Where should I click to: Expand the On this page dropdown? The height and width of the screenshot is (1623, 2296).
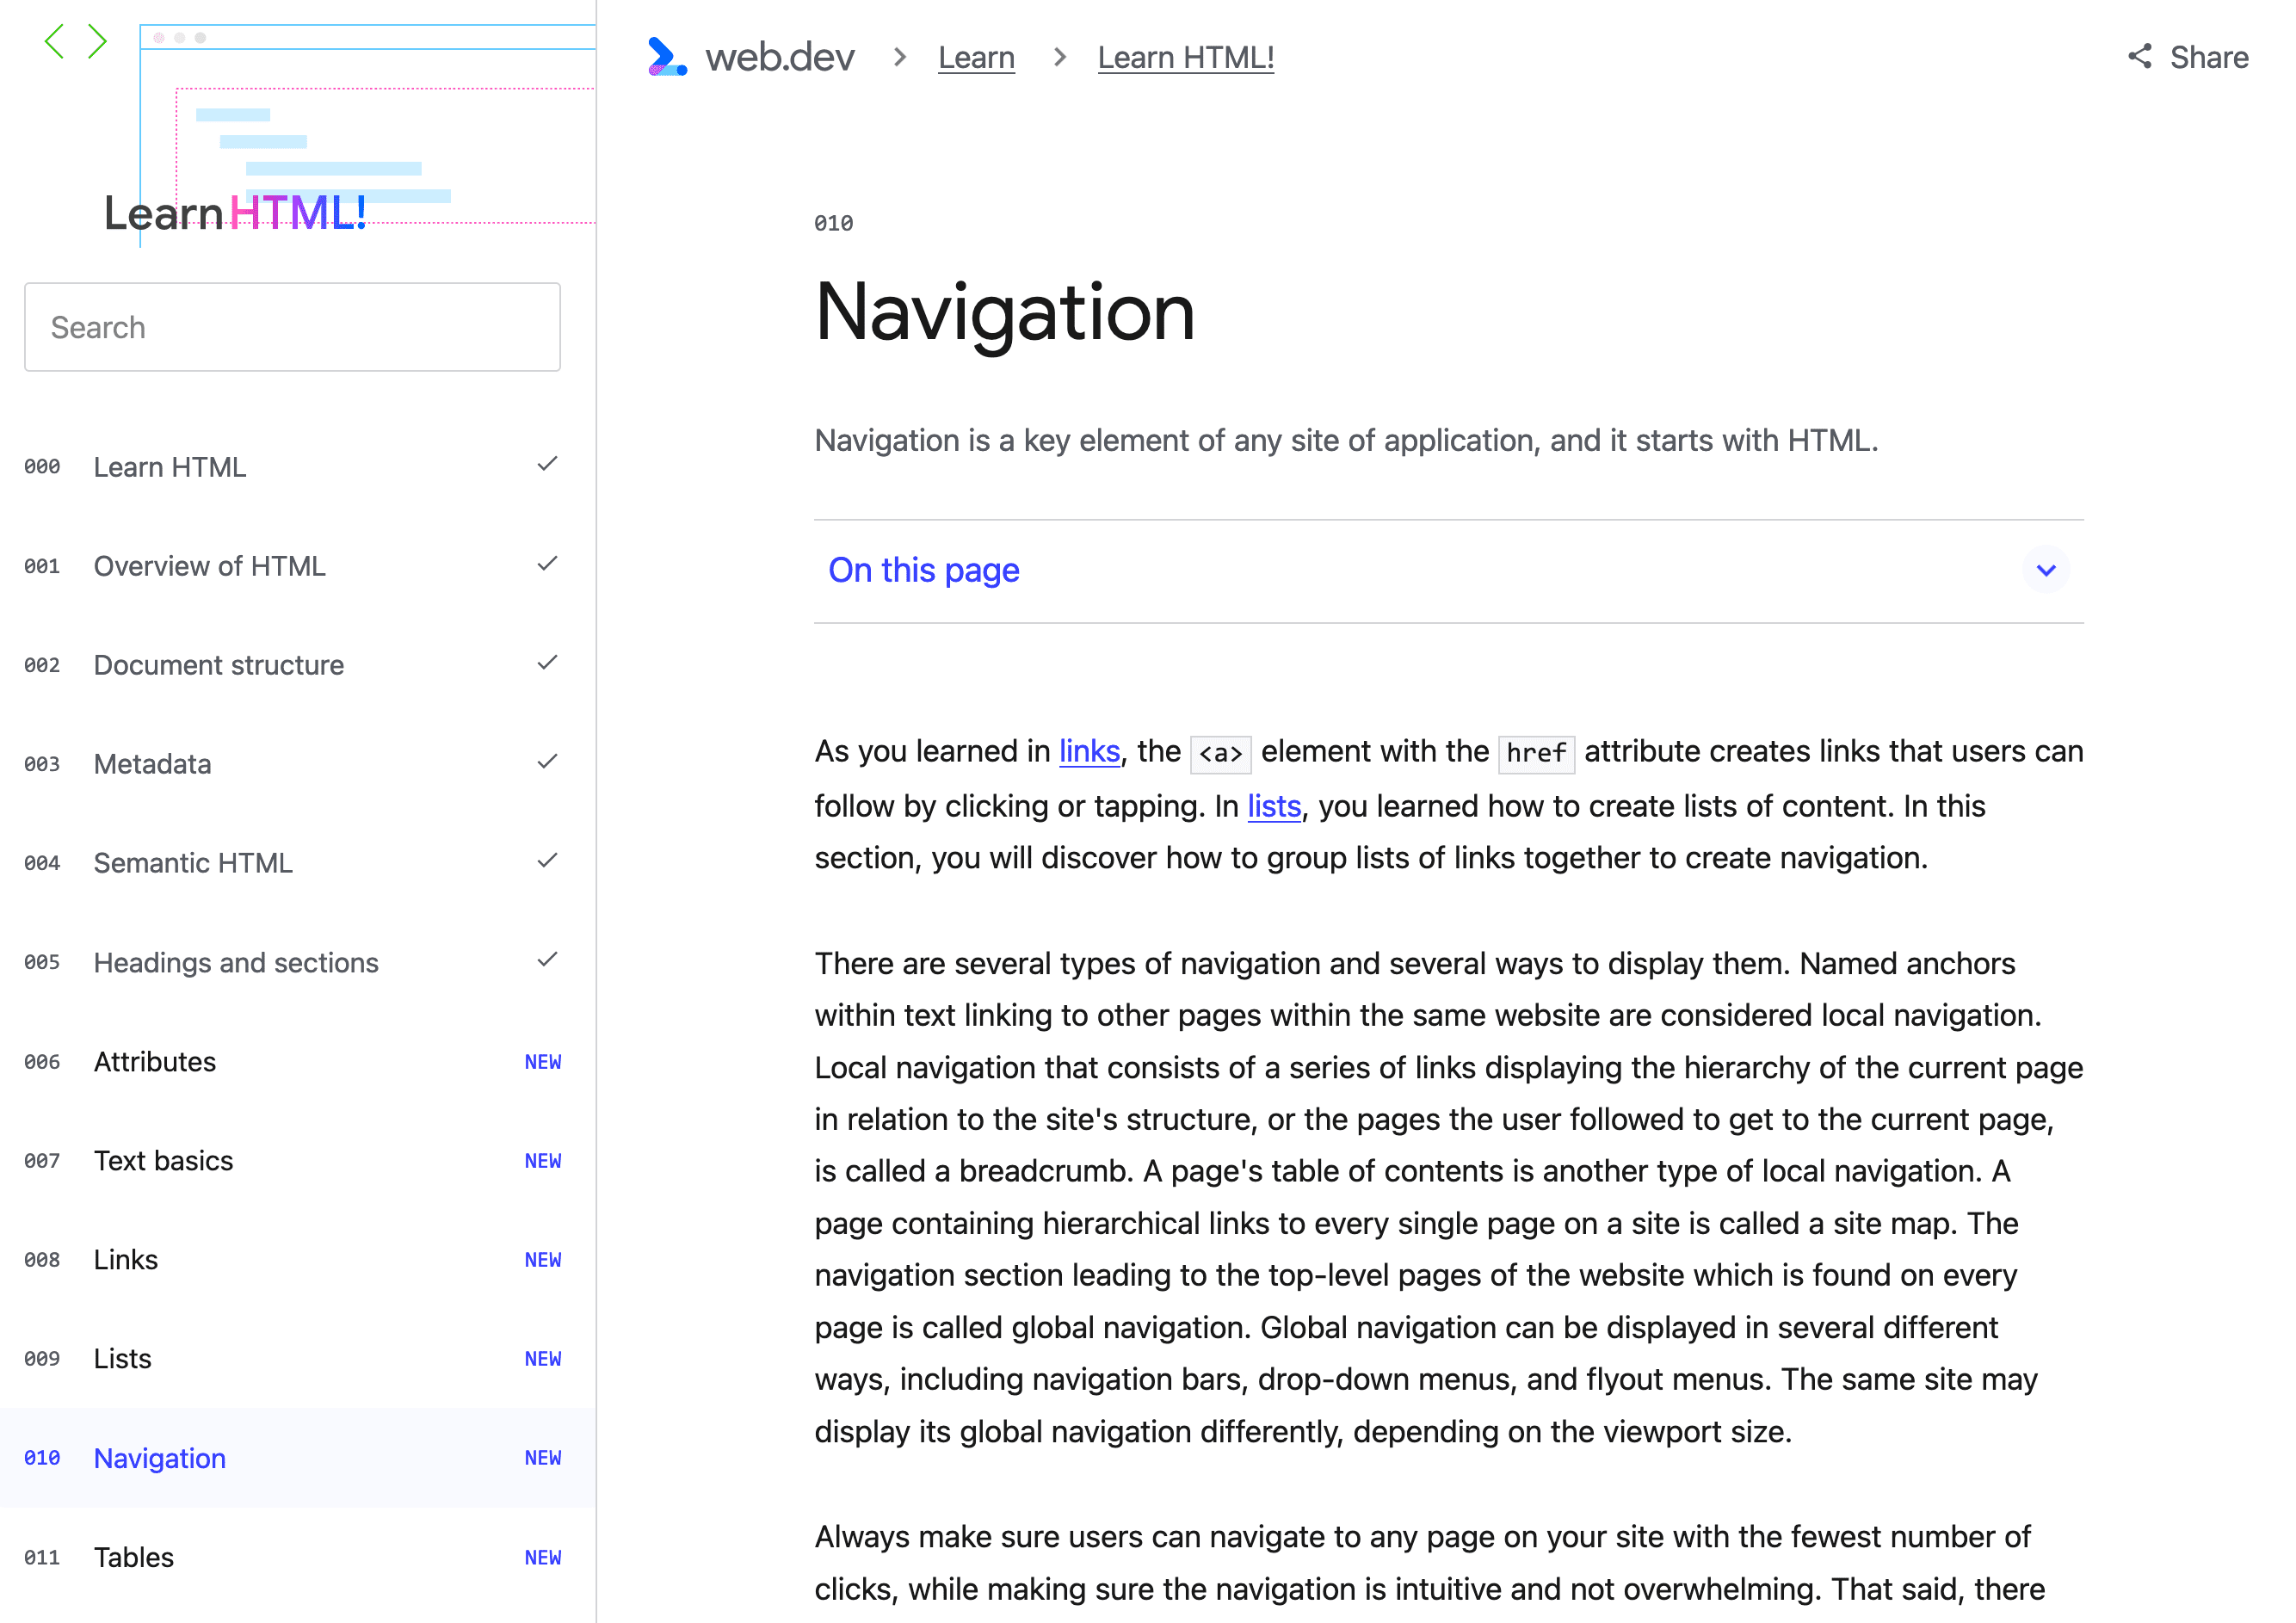2046,569
